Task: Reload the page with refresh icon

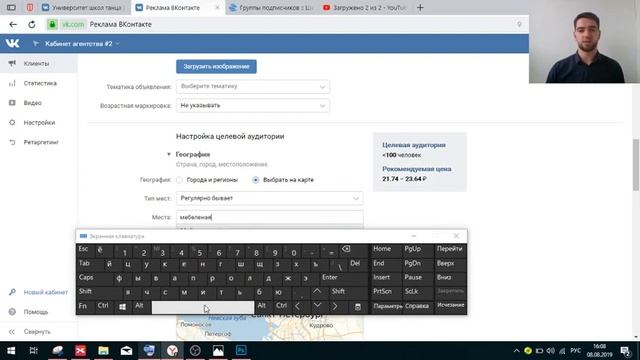Action: coord(31,24)
